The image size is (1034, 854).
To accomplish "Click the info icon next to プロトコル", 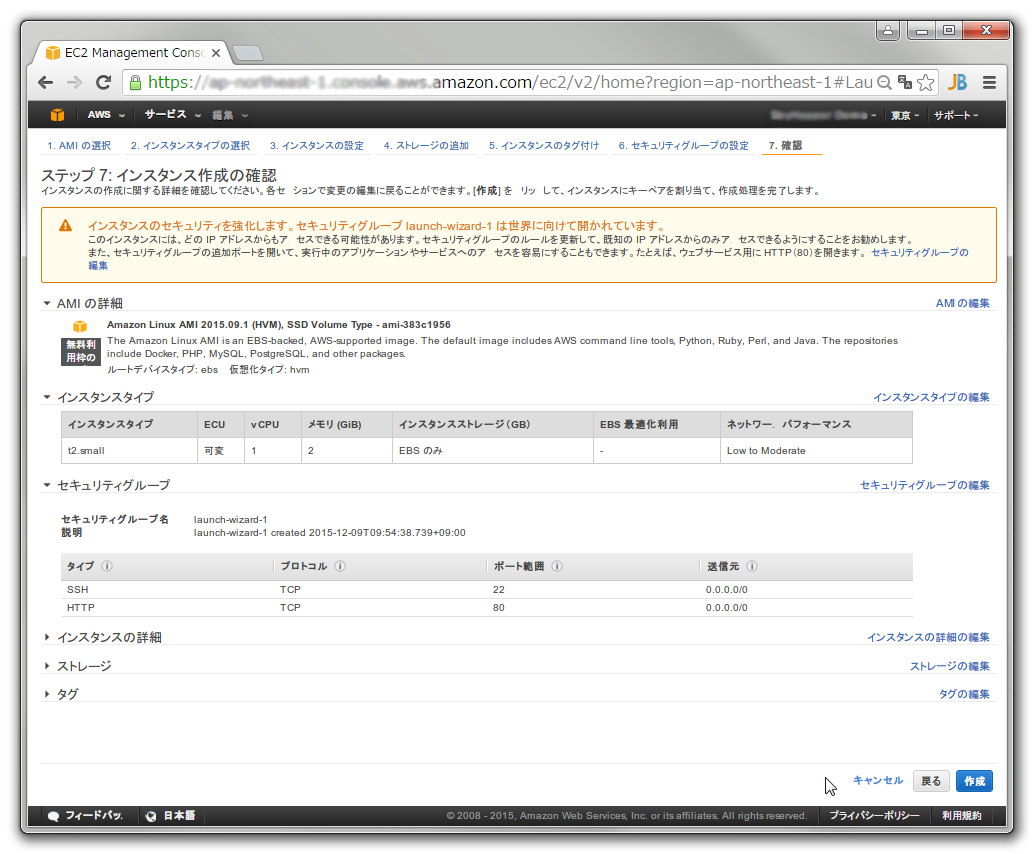I will pos(340,566).
